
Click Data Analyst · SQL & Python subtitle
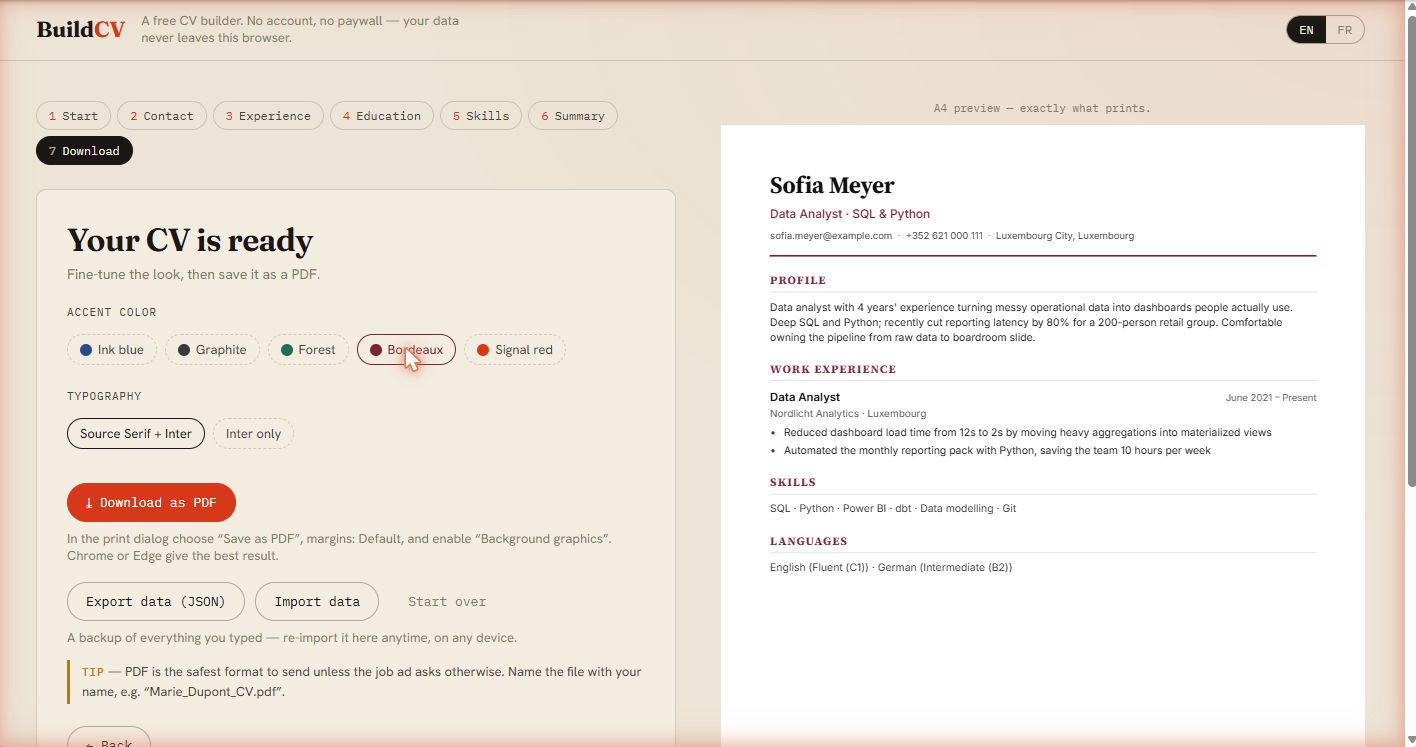850,214
